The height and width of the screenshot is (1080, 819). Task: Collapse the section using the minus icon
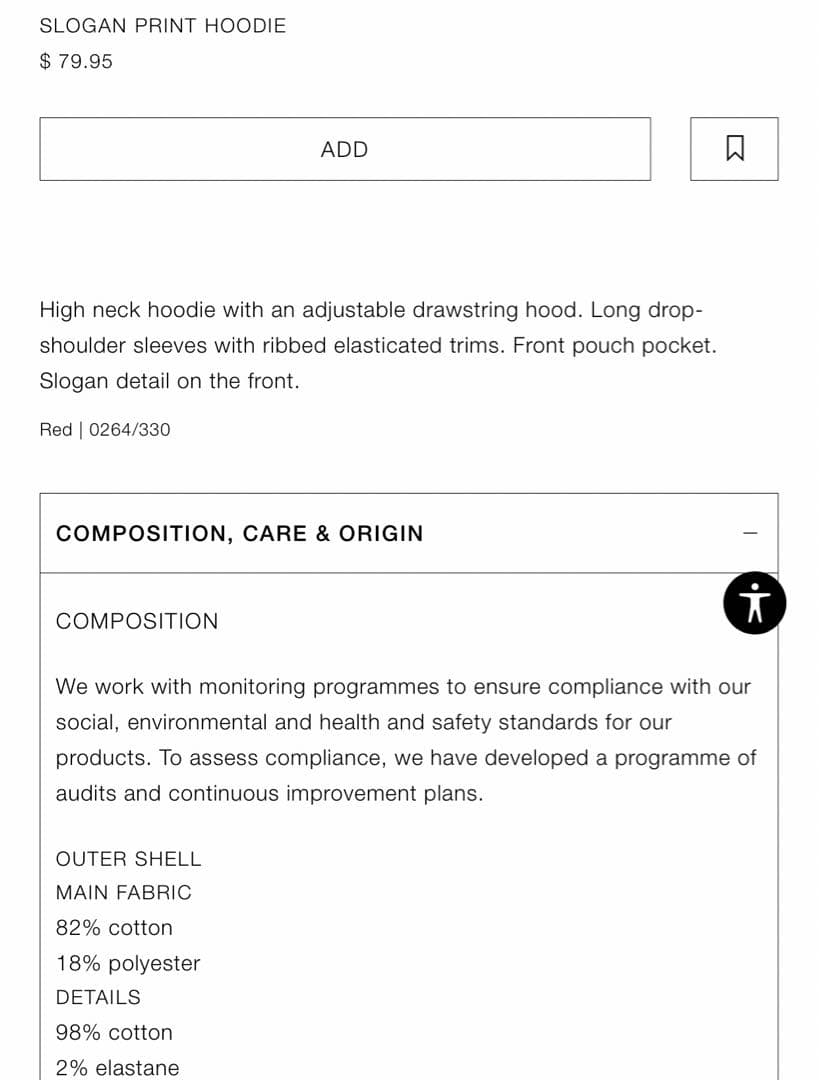[x=750, y=533]
